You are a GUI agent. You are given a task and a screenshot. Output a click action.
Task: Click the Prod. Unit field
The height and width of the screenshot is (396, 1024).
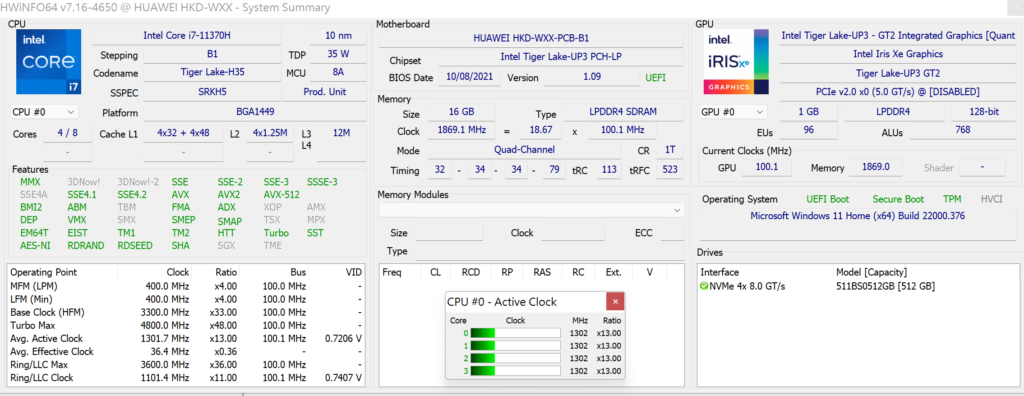coord(325,92)
